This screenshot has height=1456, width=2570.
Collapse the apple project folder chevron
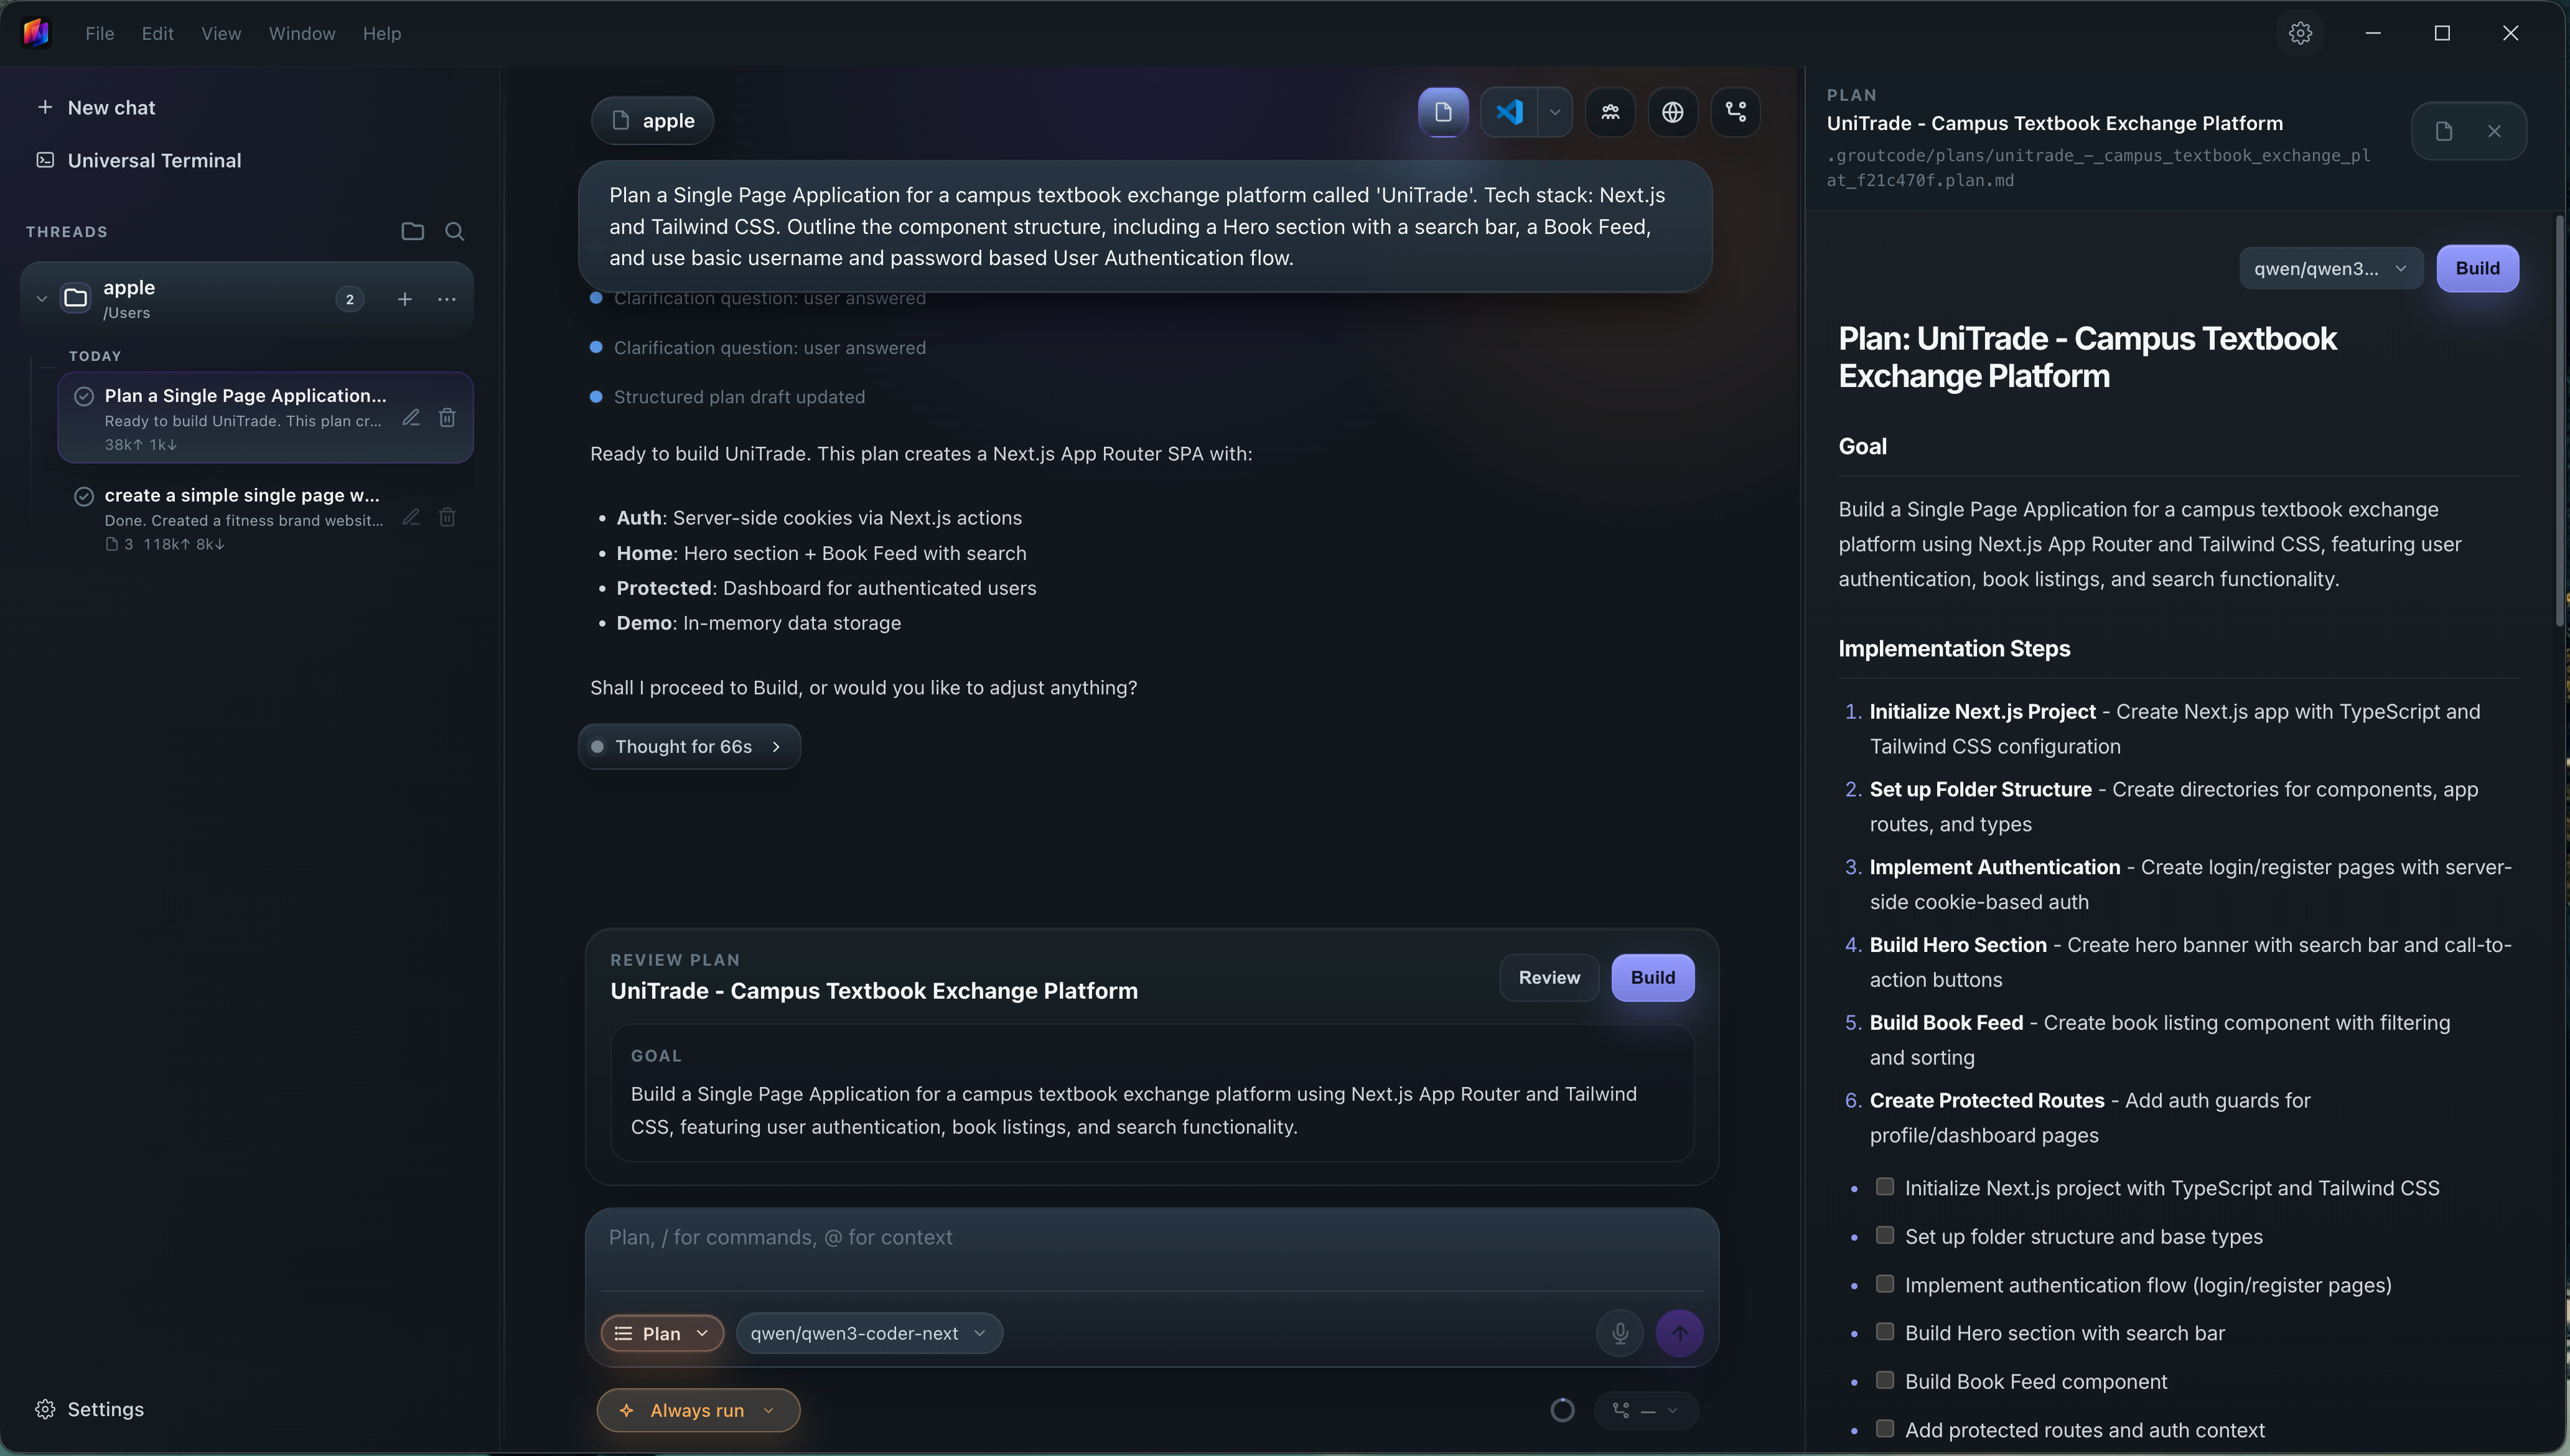(x=42, y=298)
